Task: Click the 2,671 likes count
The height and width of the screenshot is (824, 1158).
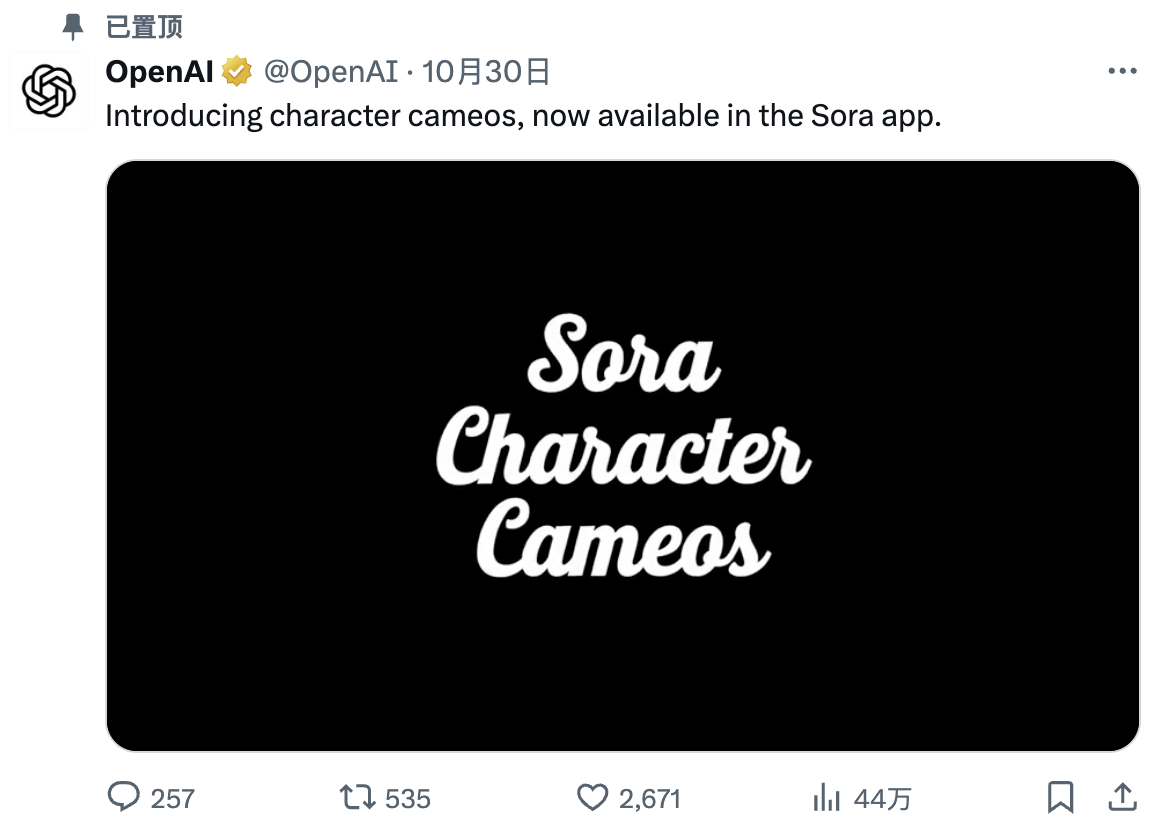Action: tap(650, 798)
